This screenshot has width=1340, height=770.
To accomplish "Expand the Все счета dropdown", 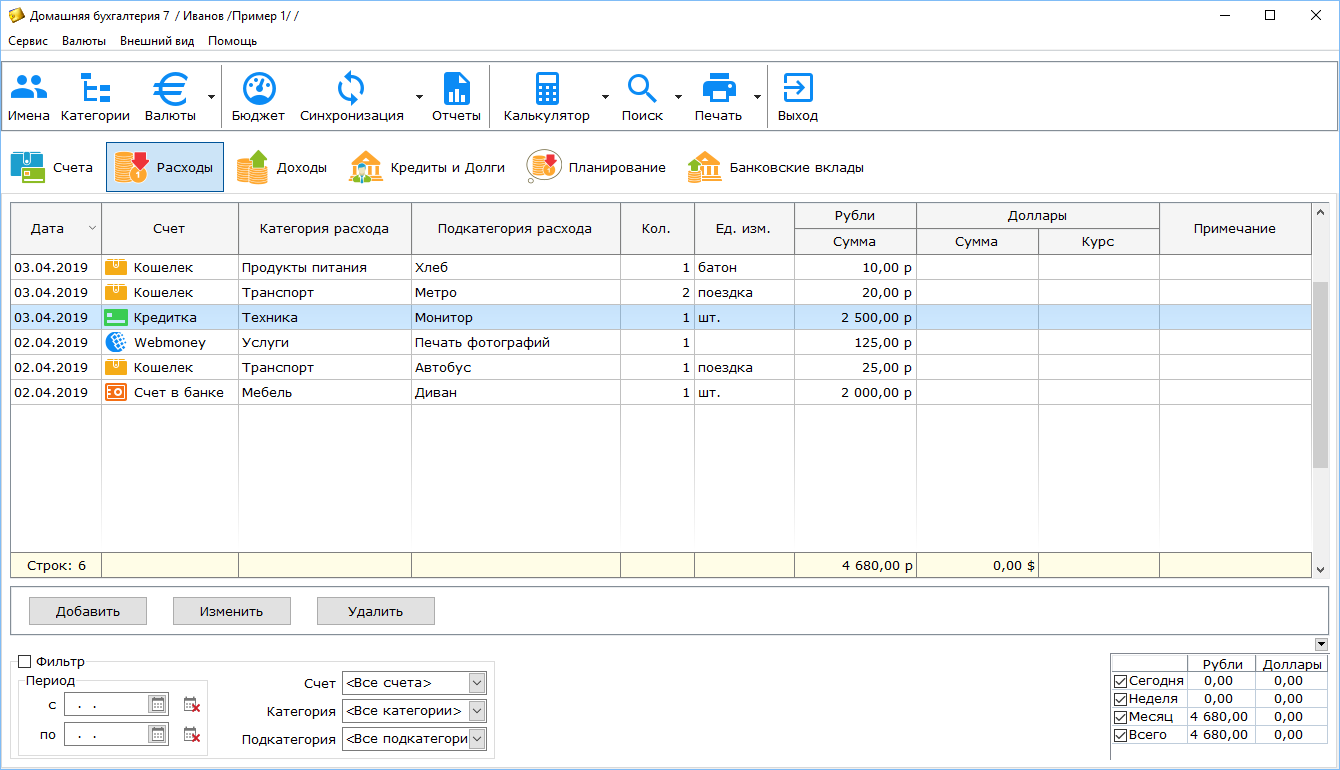I will coord(477,683).
